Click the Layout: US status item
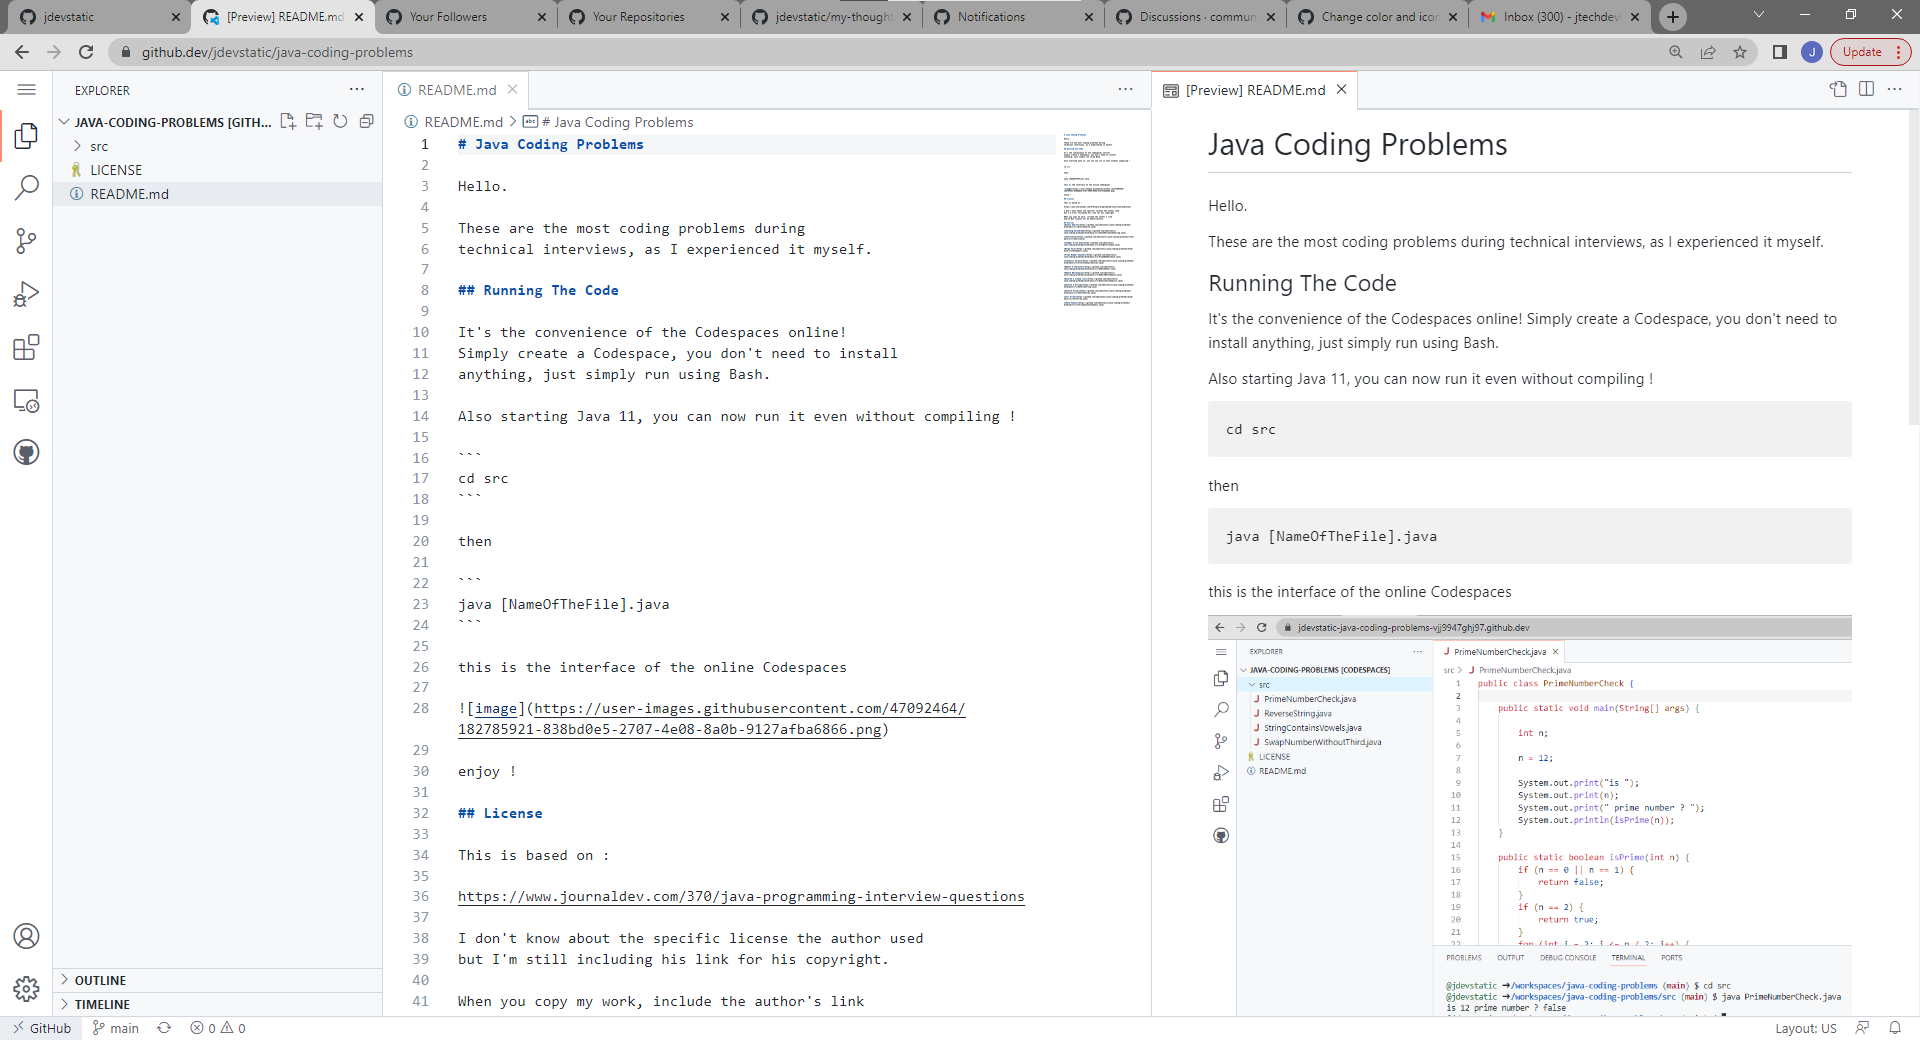The height and width of the screenshot is (1040, 1920). pyautogui.click(x=1805, y=1028)
